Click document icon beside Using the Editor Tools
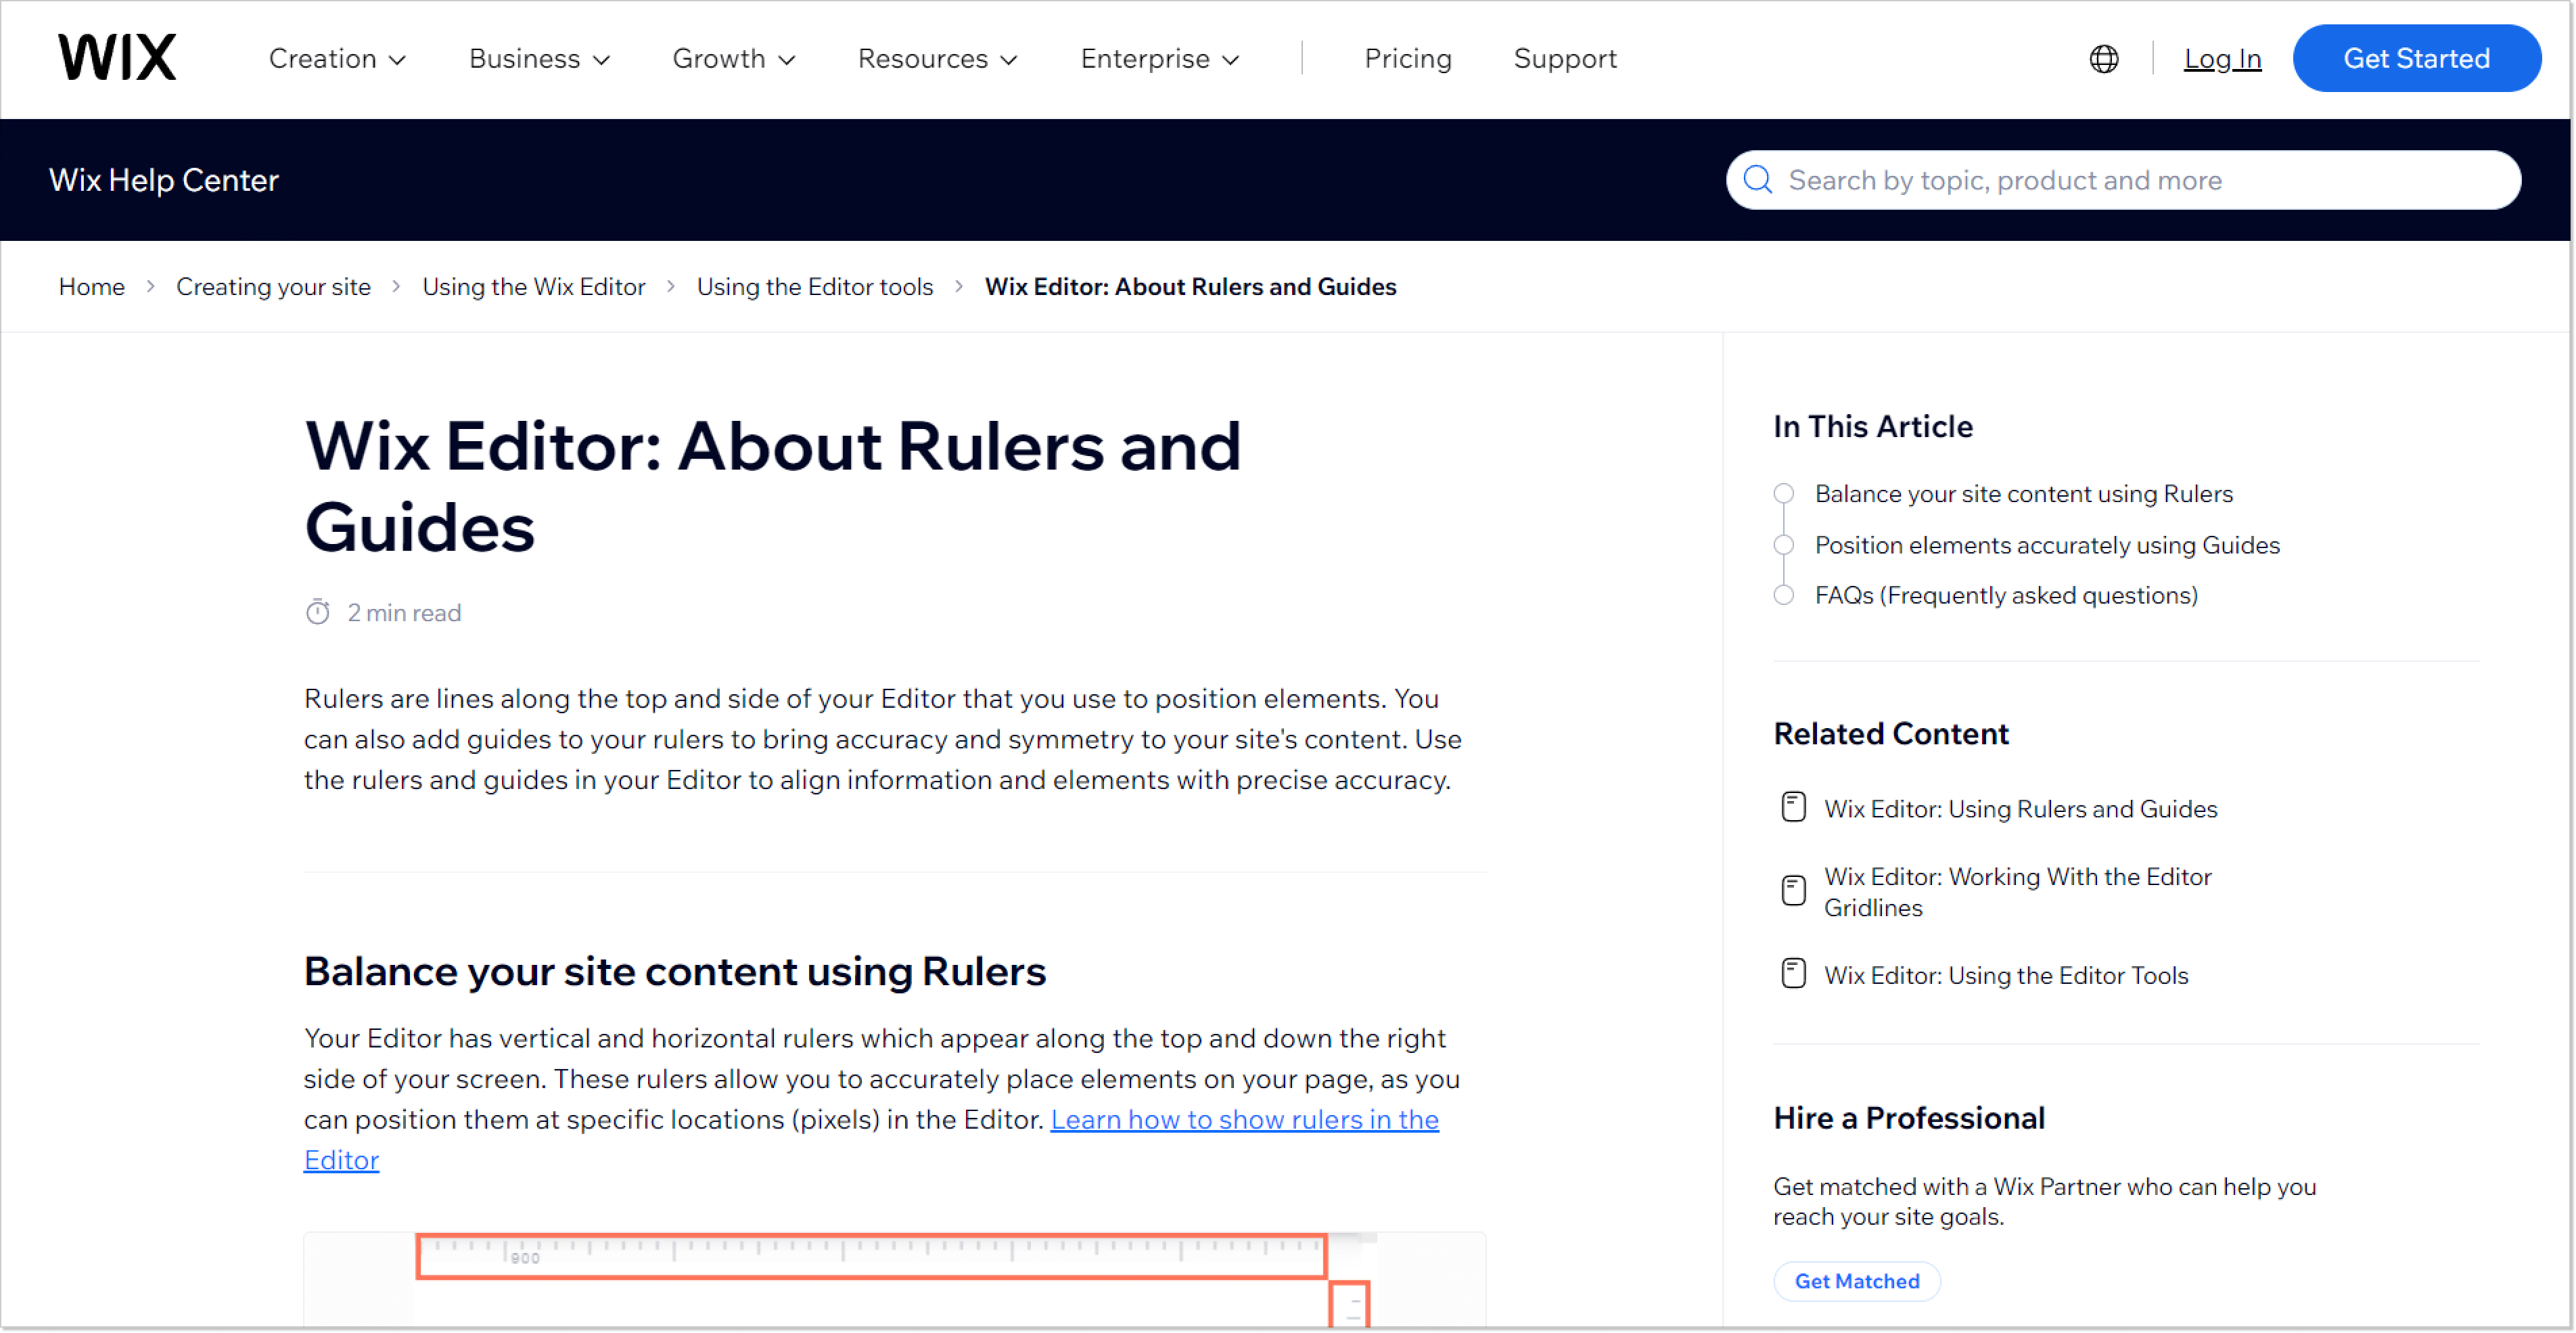This screenshot has width=2576, height=1333. (x=1794, y=973)
